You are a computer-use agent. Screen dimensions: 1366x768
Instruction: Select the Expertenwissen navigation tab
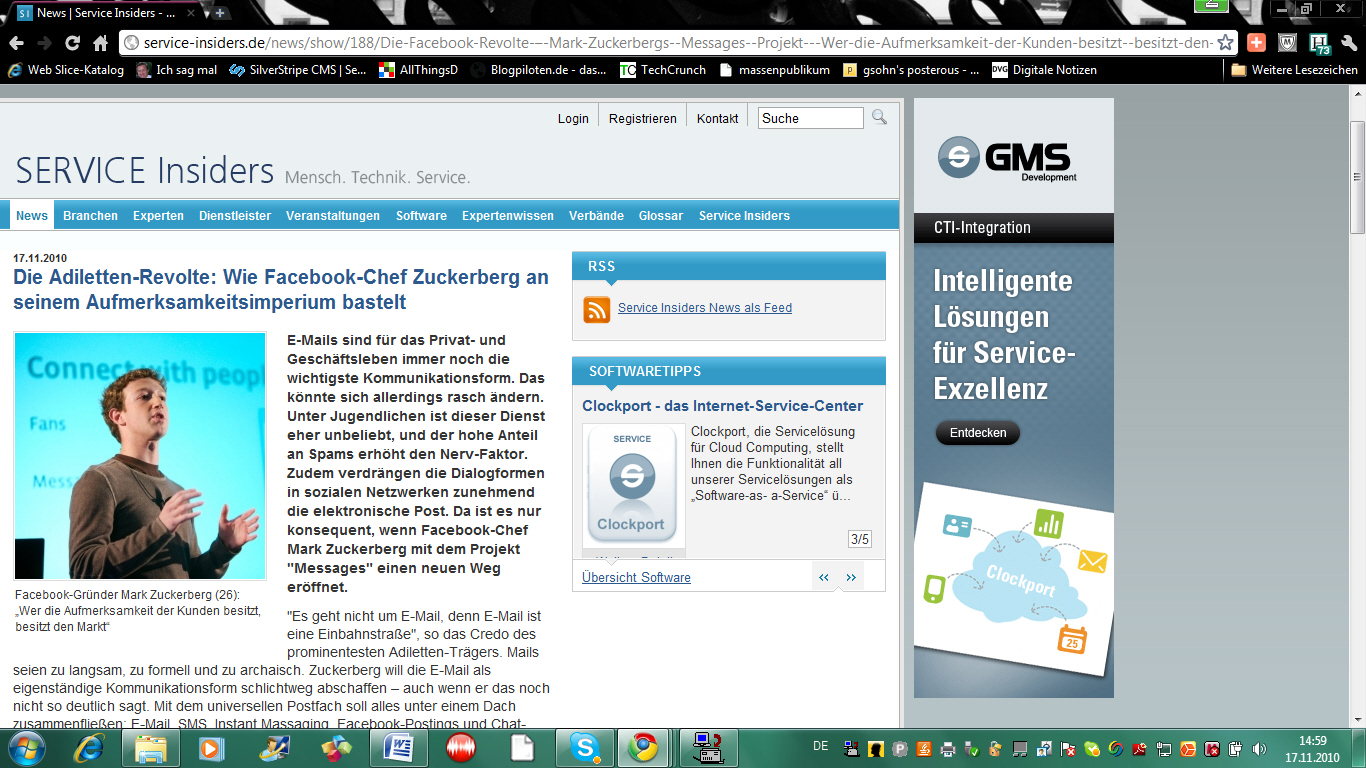[x=507, y=216]
